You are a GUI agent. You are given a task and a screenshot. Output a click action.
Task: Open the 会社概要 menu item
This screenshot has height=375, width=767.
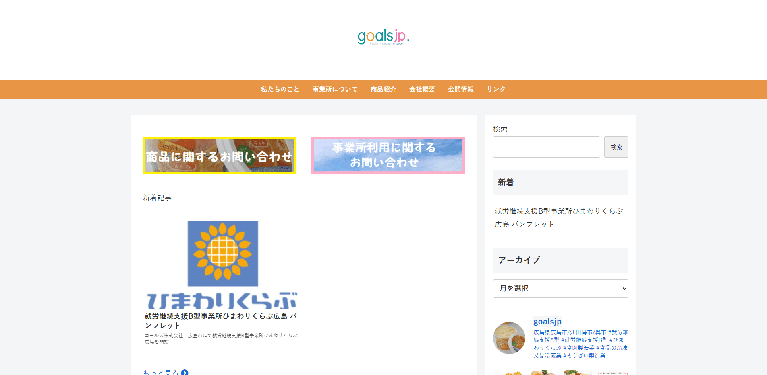(x=422, y=89)
